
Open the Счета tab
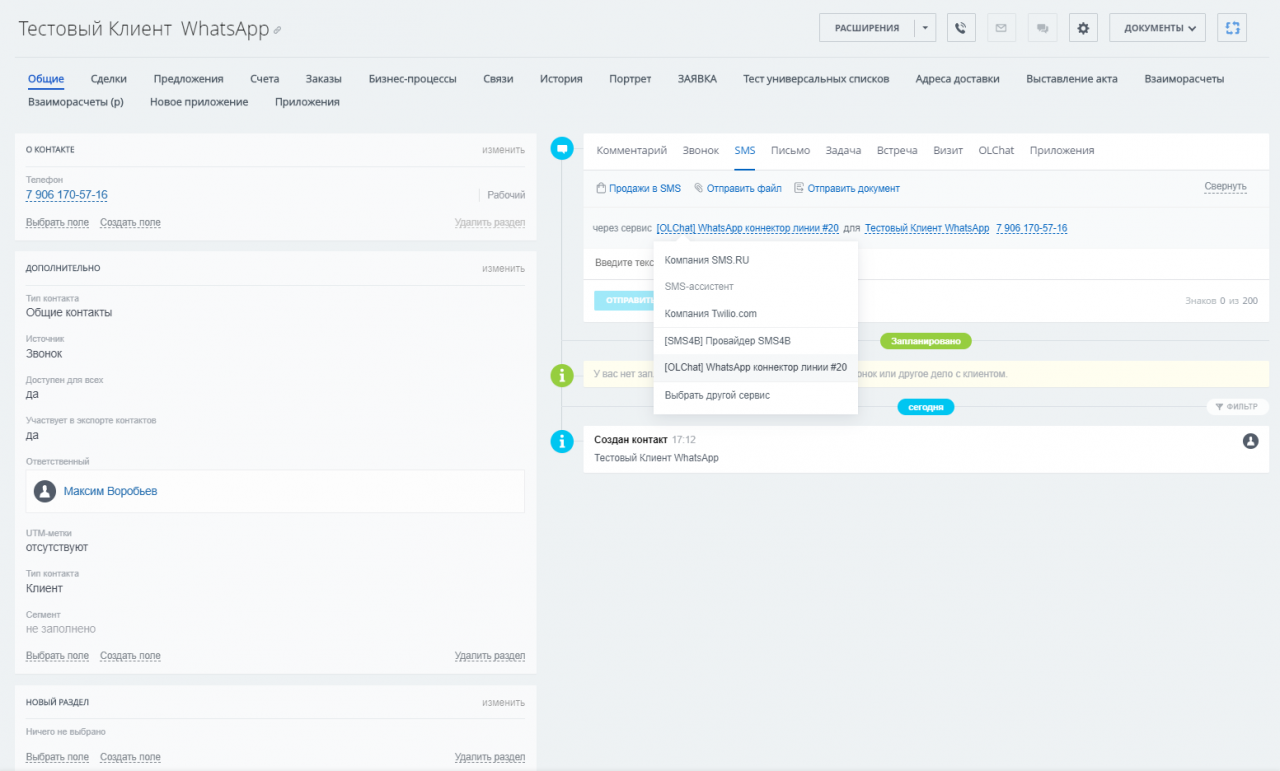[x=264, y=78]
